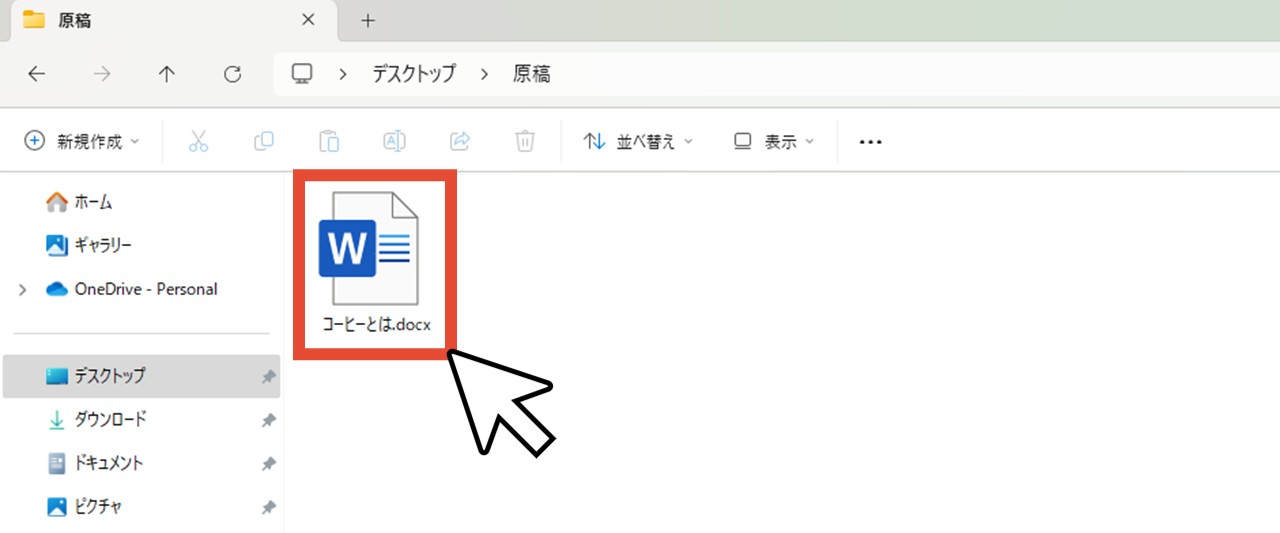
Task: Open ギャラリー in the sidebar
Action: pyautogui.click(x=89, y=245)
